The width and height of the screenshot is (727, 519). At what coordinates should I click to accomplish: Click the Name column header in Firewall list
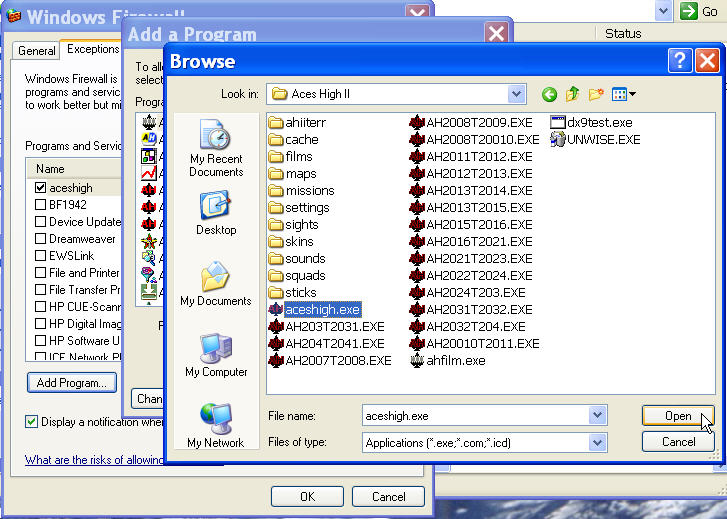[74, 169]
